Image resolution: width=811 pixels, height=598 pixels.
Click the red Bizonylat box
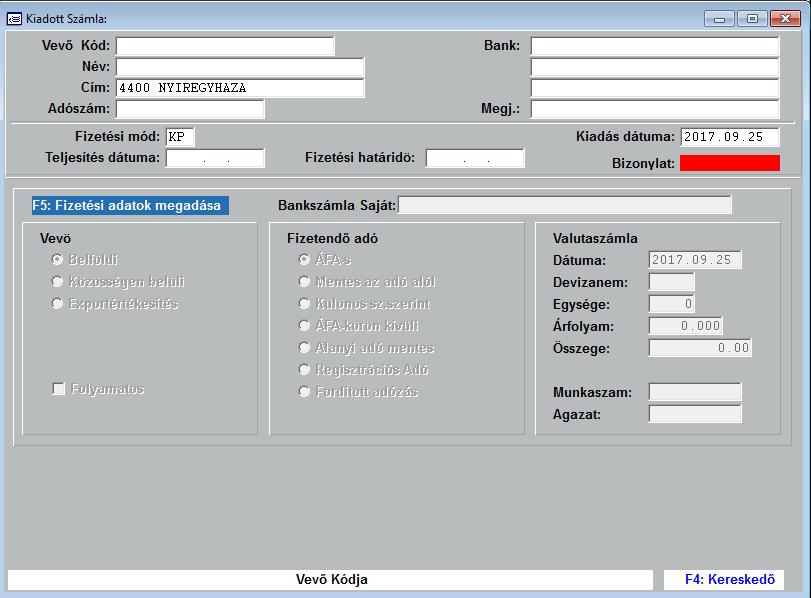click(x=730, y=163)
